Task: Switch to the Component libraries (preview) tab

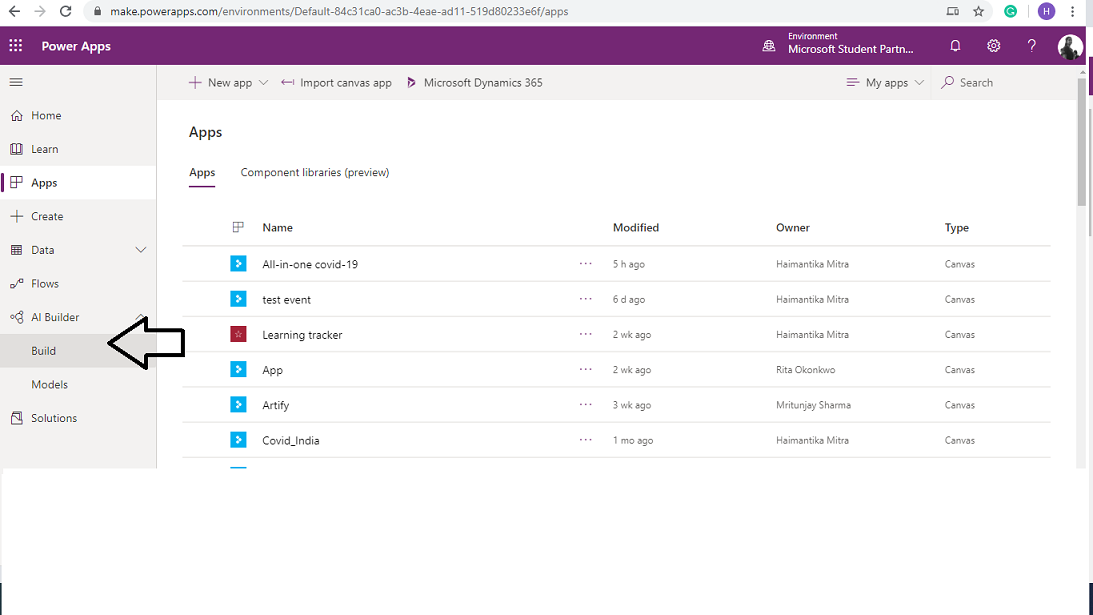Action: pyautogui.click(x=314, y=172)
